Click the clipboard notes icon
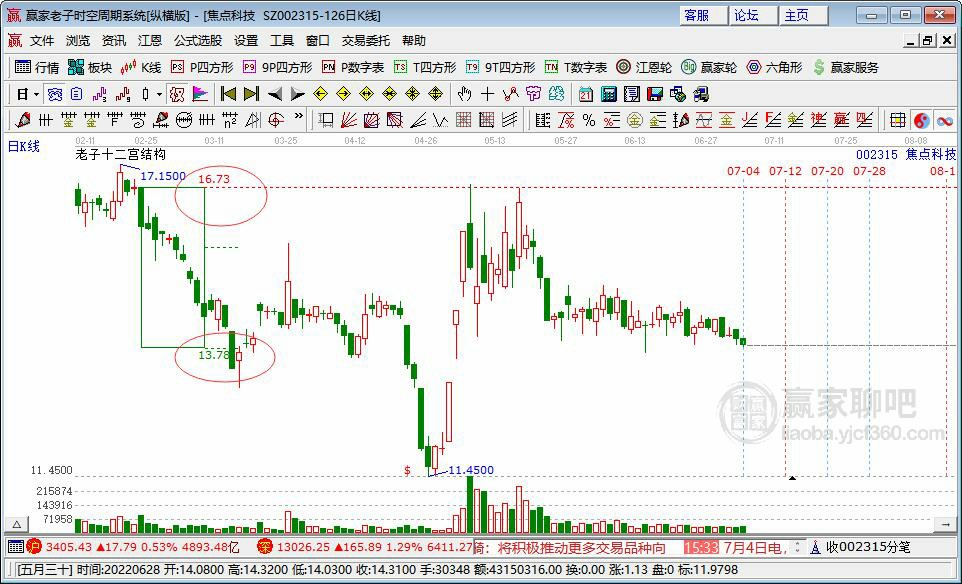 (76, 94)
